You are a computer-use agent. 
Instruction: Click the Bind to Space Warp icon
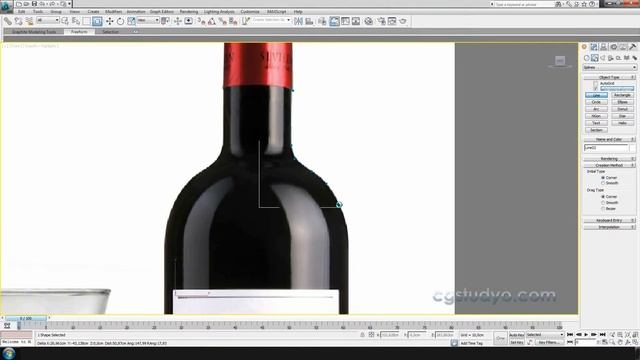[x=29, y=21]
